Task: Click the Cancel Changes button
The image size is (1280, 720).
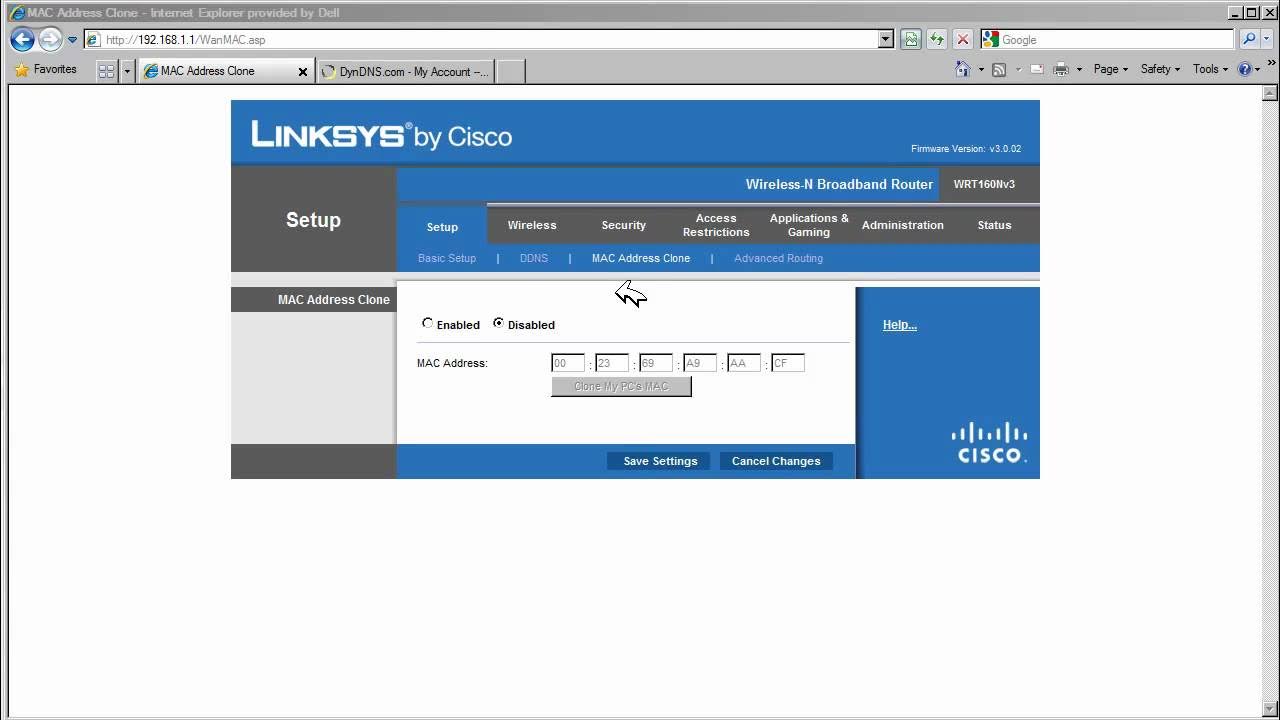Action: tap(776, 461)
